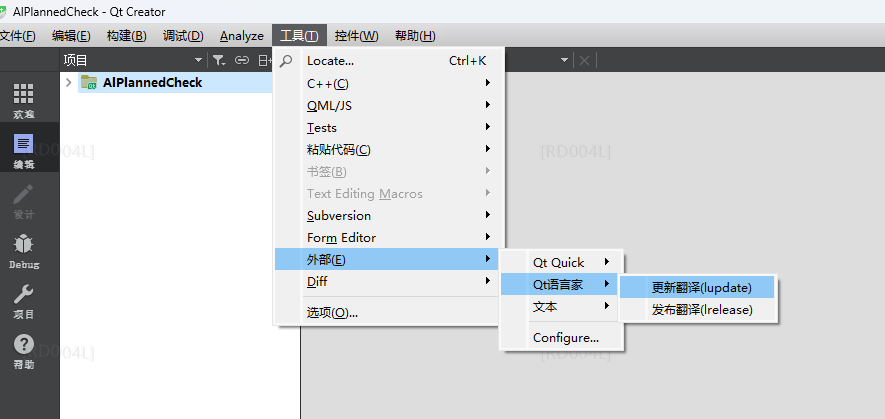Run 发布翻译(lrelease)

point(698,309)
